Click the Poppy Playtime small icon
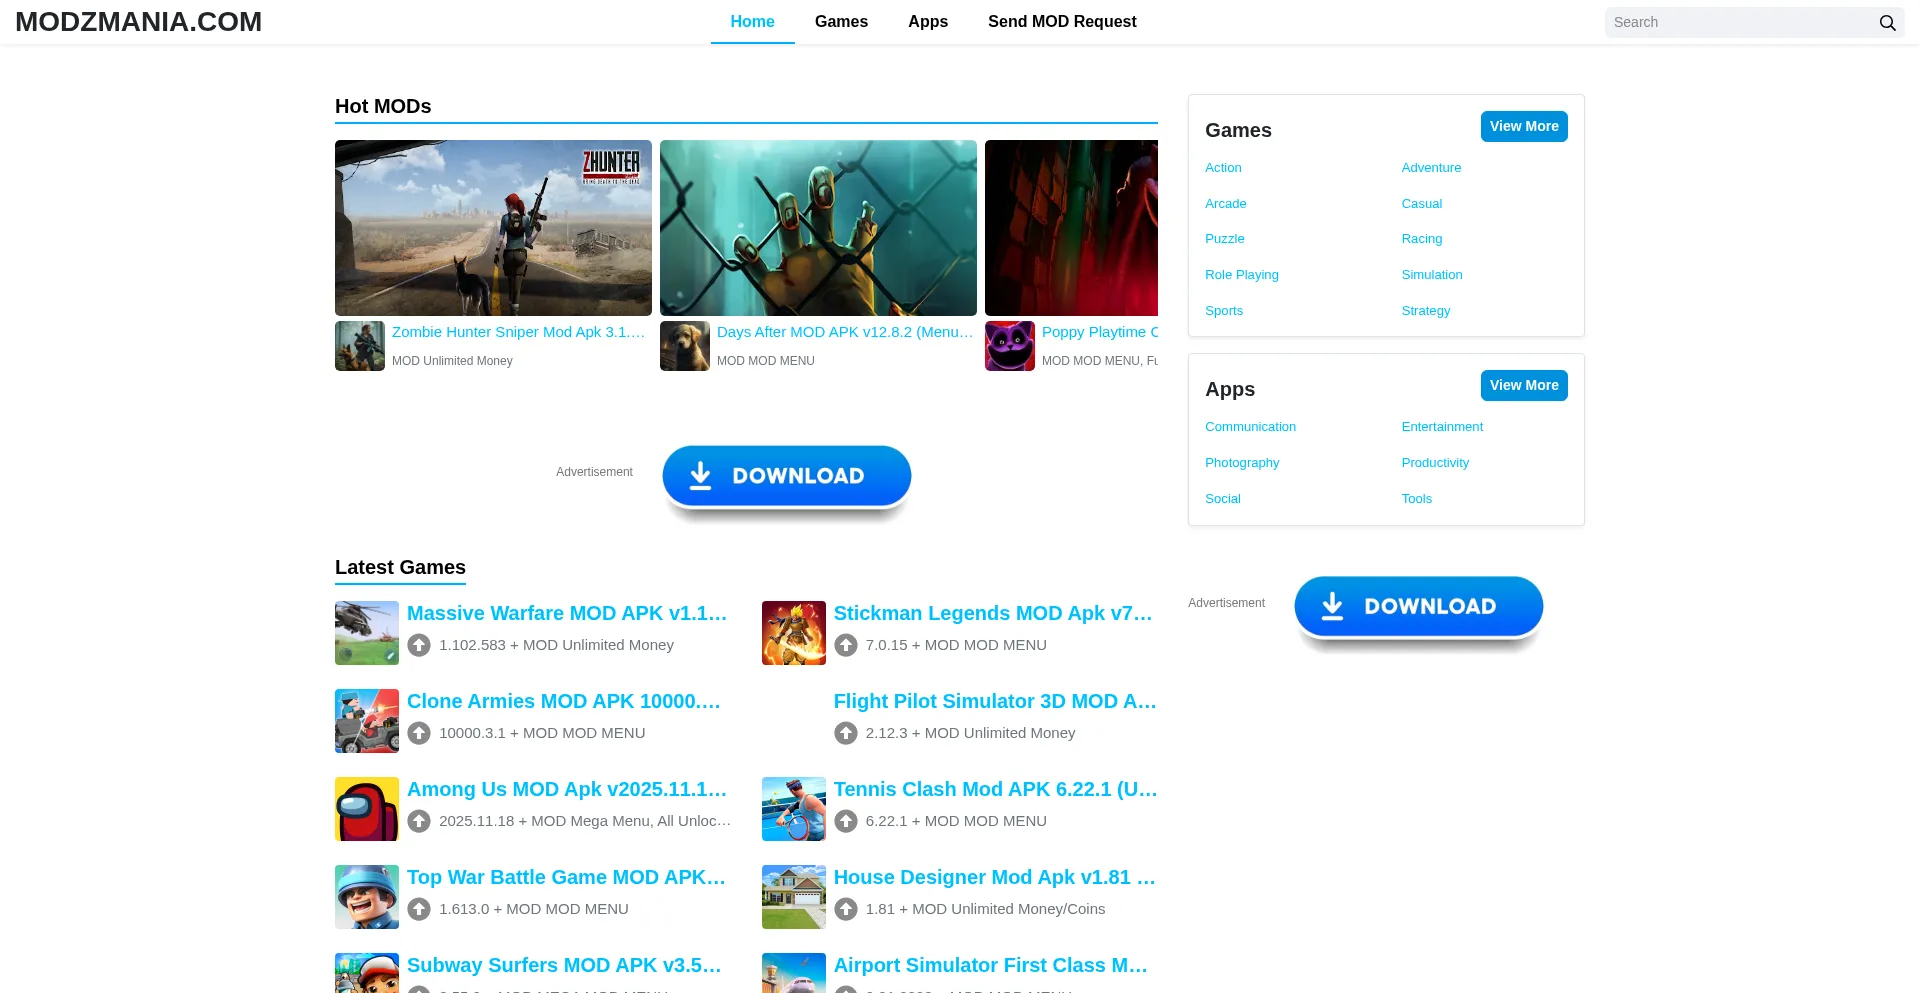 pyautogui.click(x=1009, y=346)
